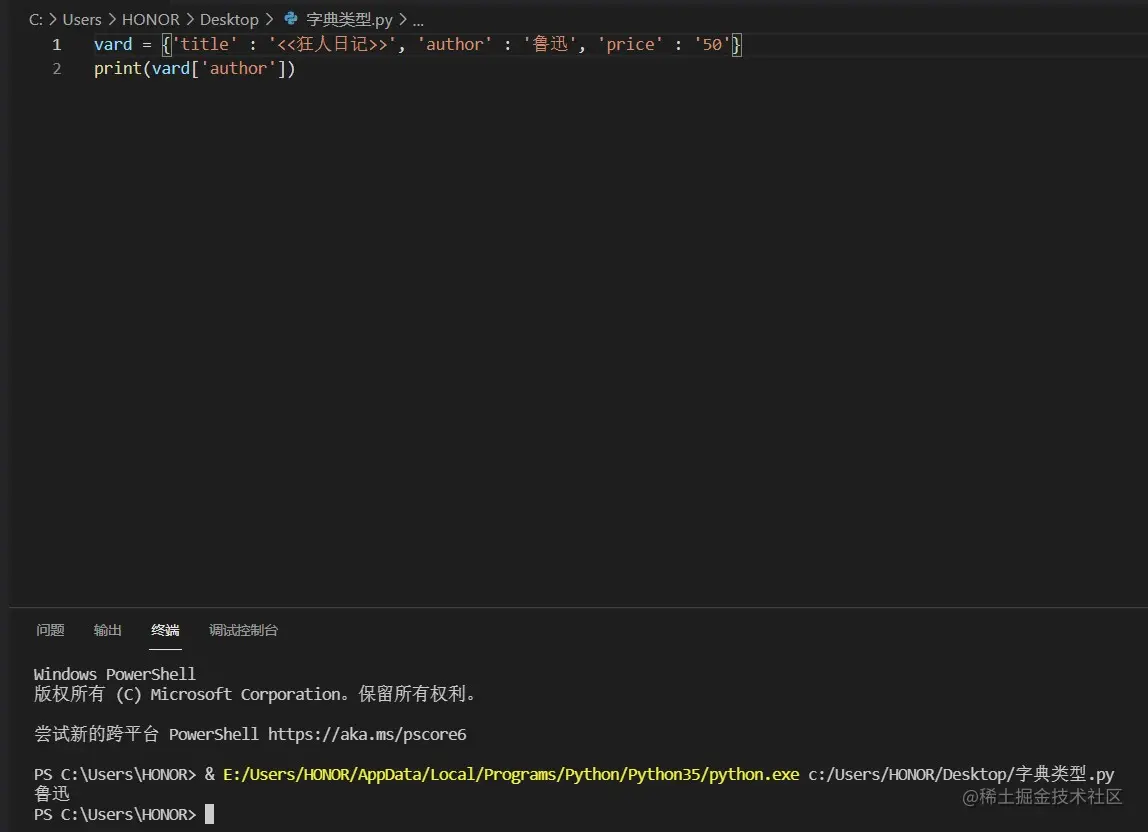The width and height of the screenshot is (1148, 832).
Task: Click the highlighted closing brace on line 1
Action: pyautogui.click(x=737, y=45)
